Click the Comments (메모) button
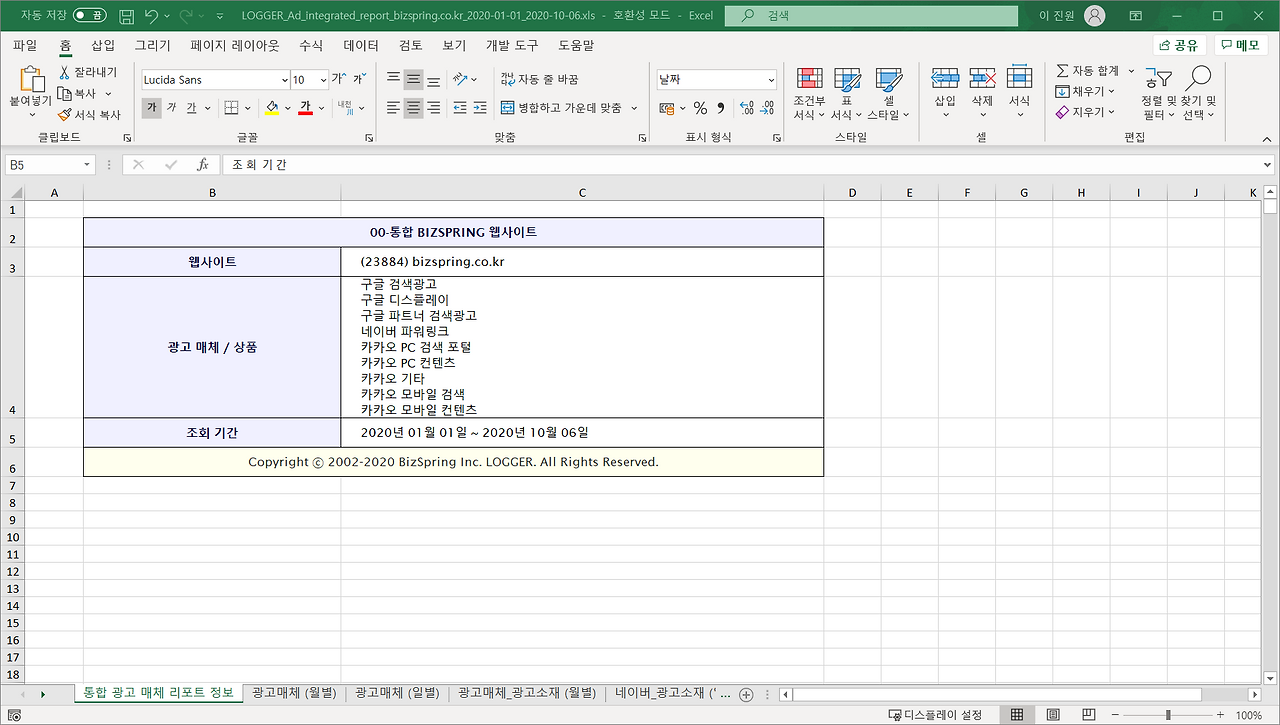The image size is (1280, 725). point(1241,45)
